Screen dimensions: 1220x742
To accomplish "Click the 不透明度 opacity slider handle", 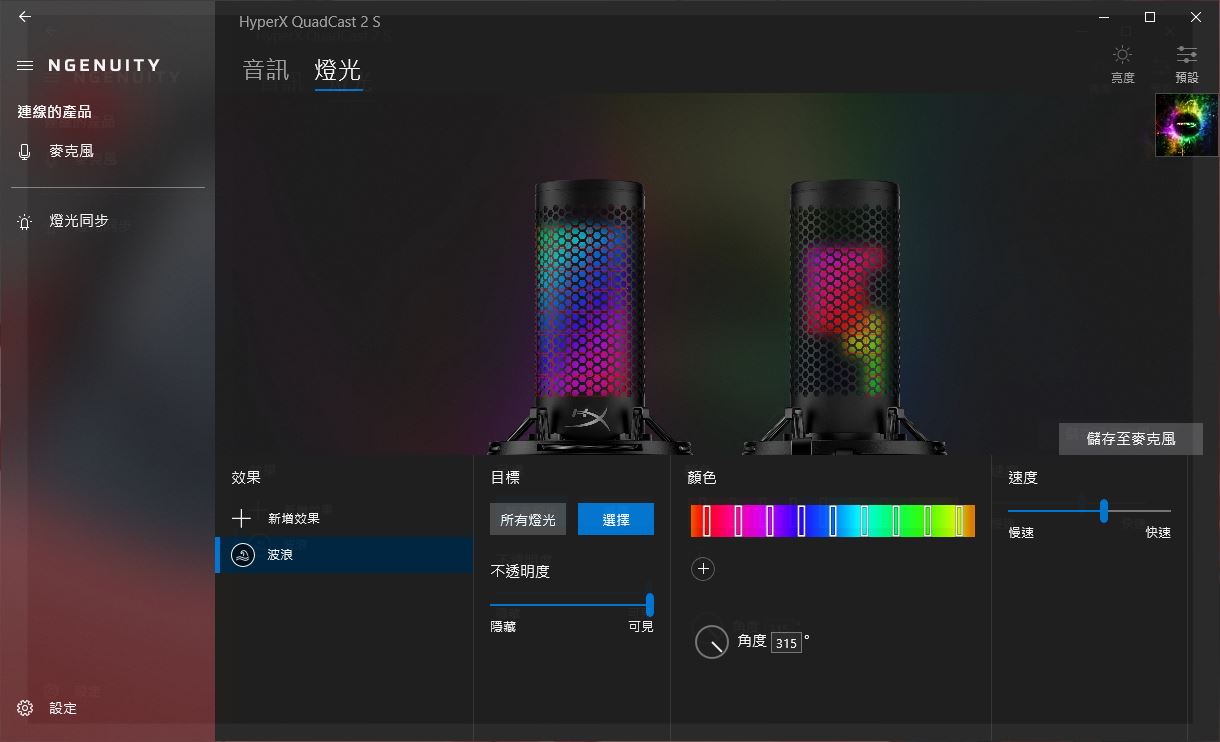I will (650, 605).
